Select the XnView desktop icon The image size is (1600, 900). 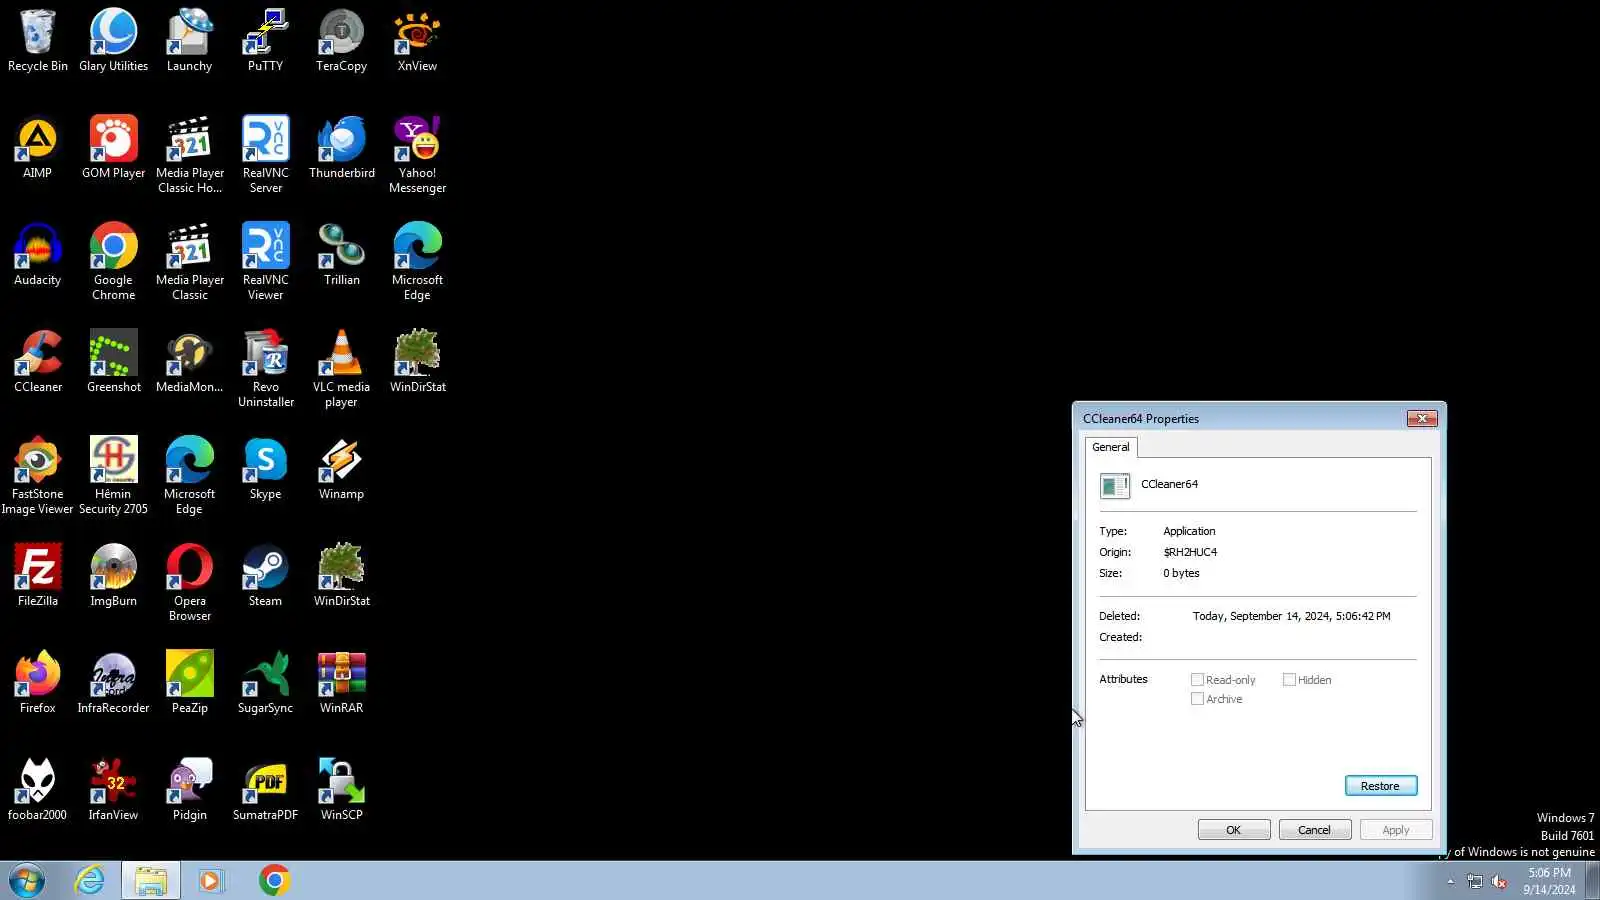[x=417, y=42]
